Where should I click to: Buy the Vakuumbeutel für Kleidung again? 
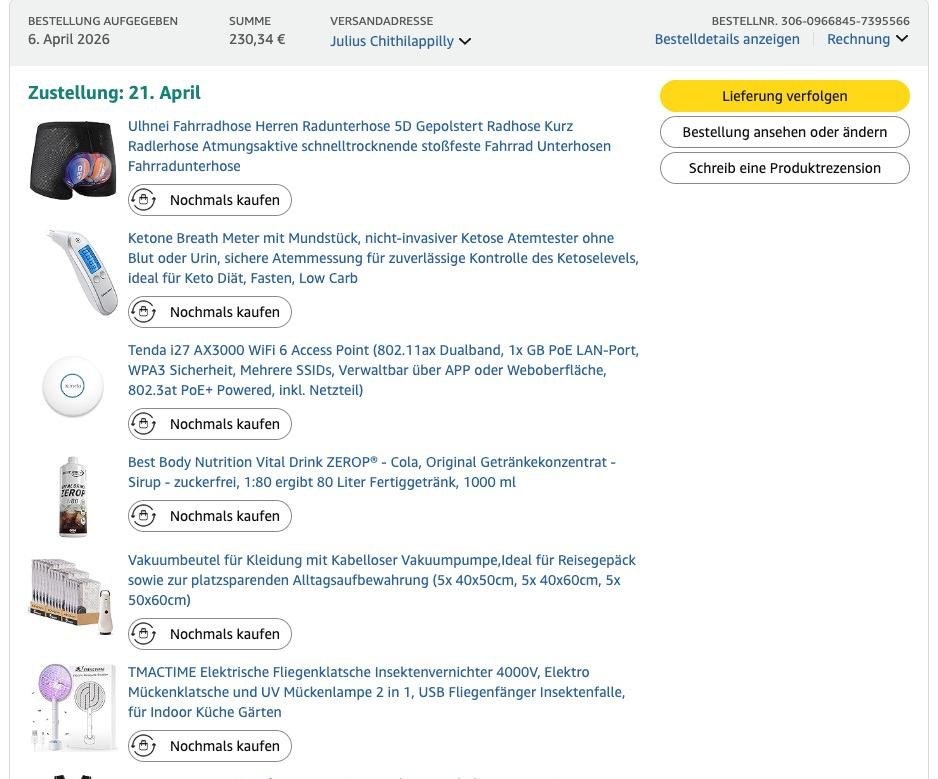211,634
